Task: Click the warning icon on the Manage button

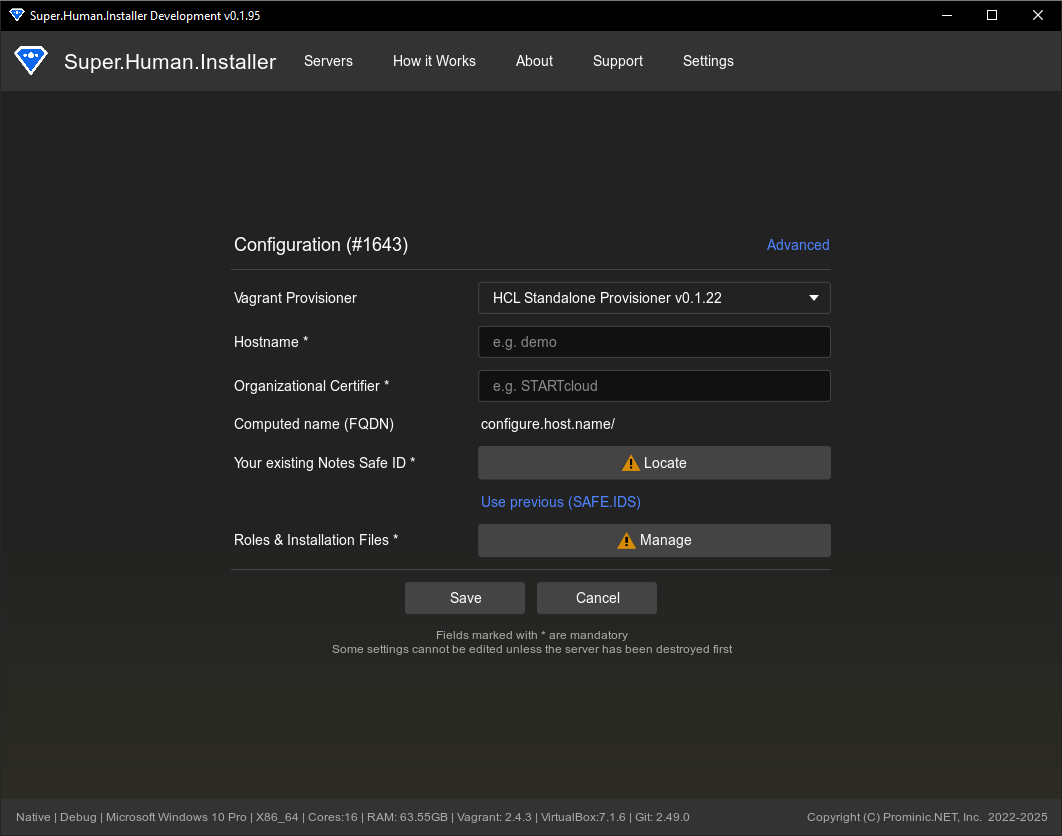Action: [627, 540]
